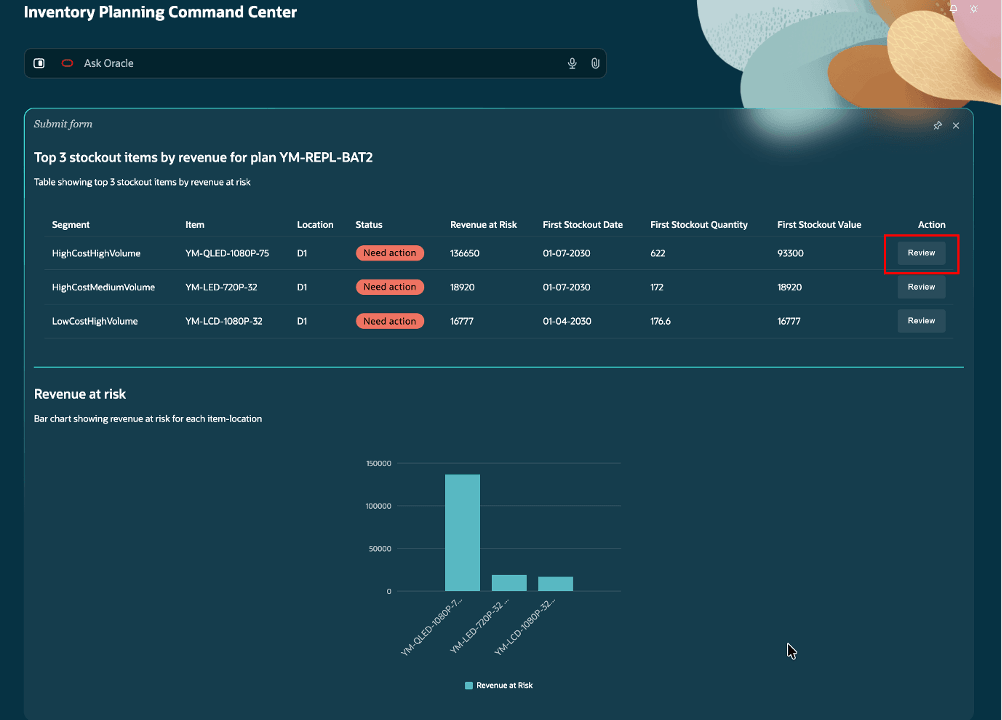Close the Submit form card

(956, 125)
